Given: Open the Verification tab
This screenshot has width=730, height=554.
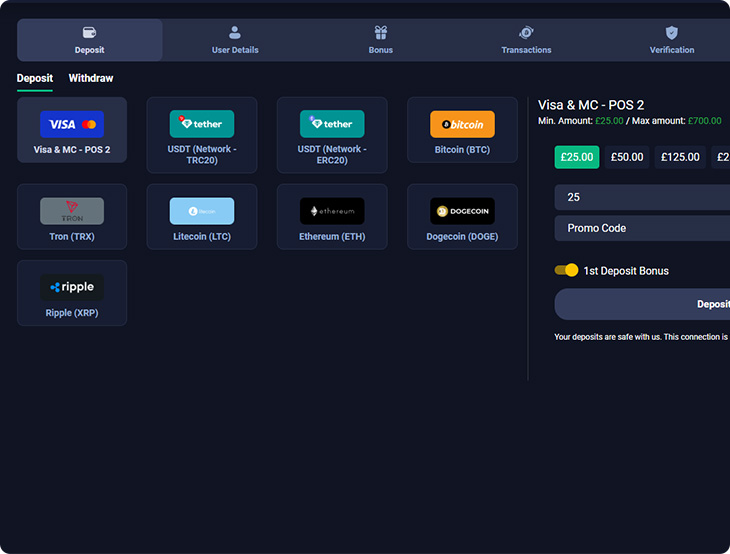Looking at the screenshot, I should click(x=672, y=40).
